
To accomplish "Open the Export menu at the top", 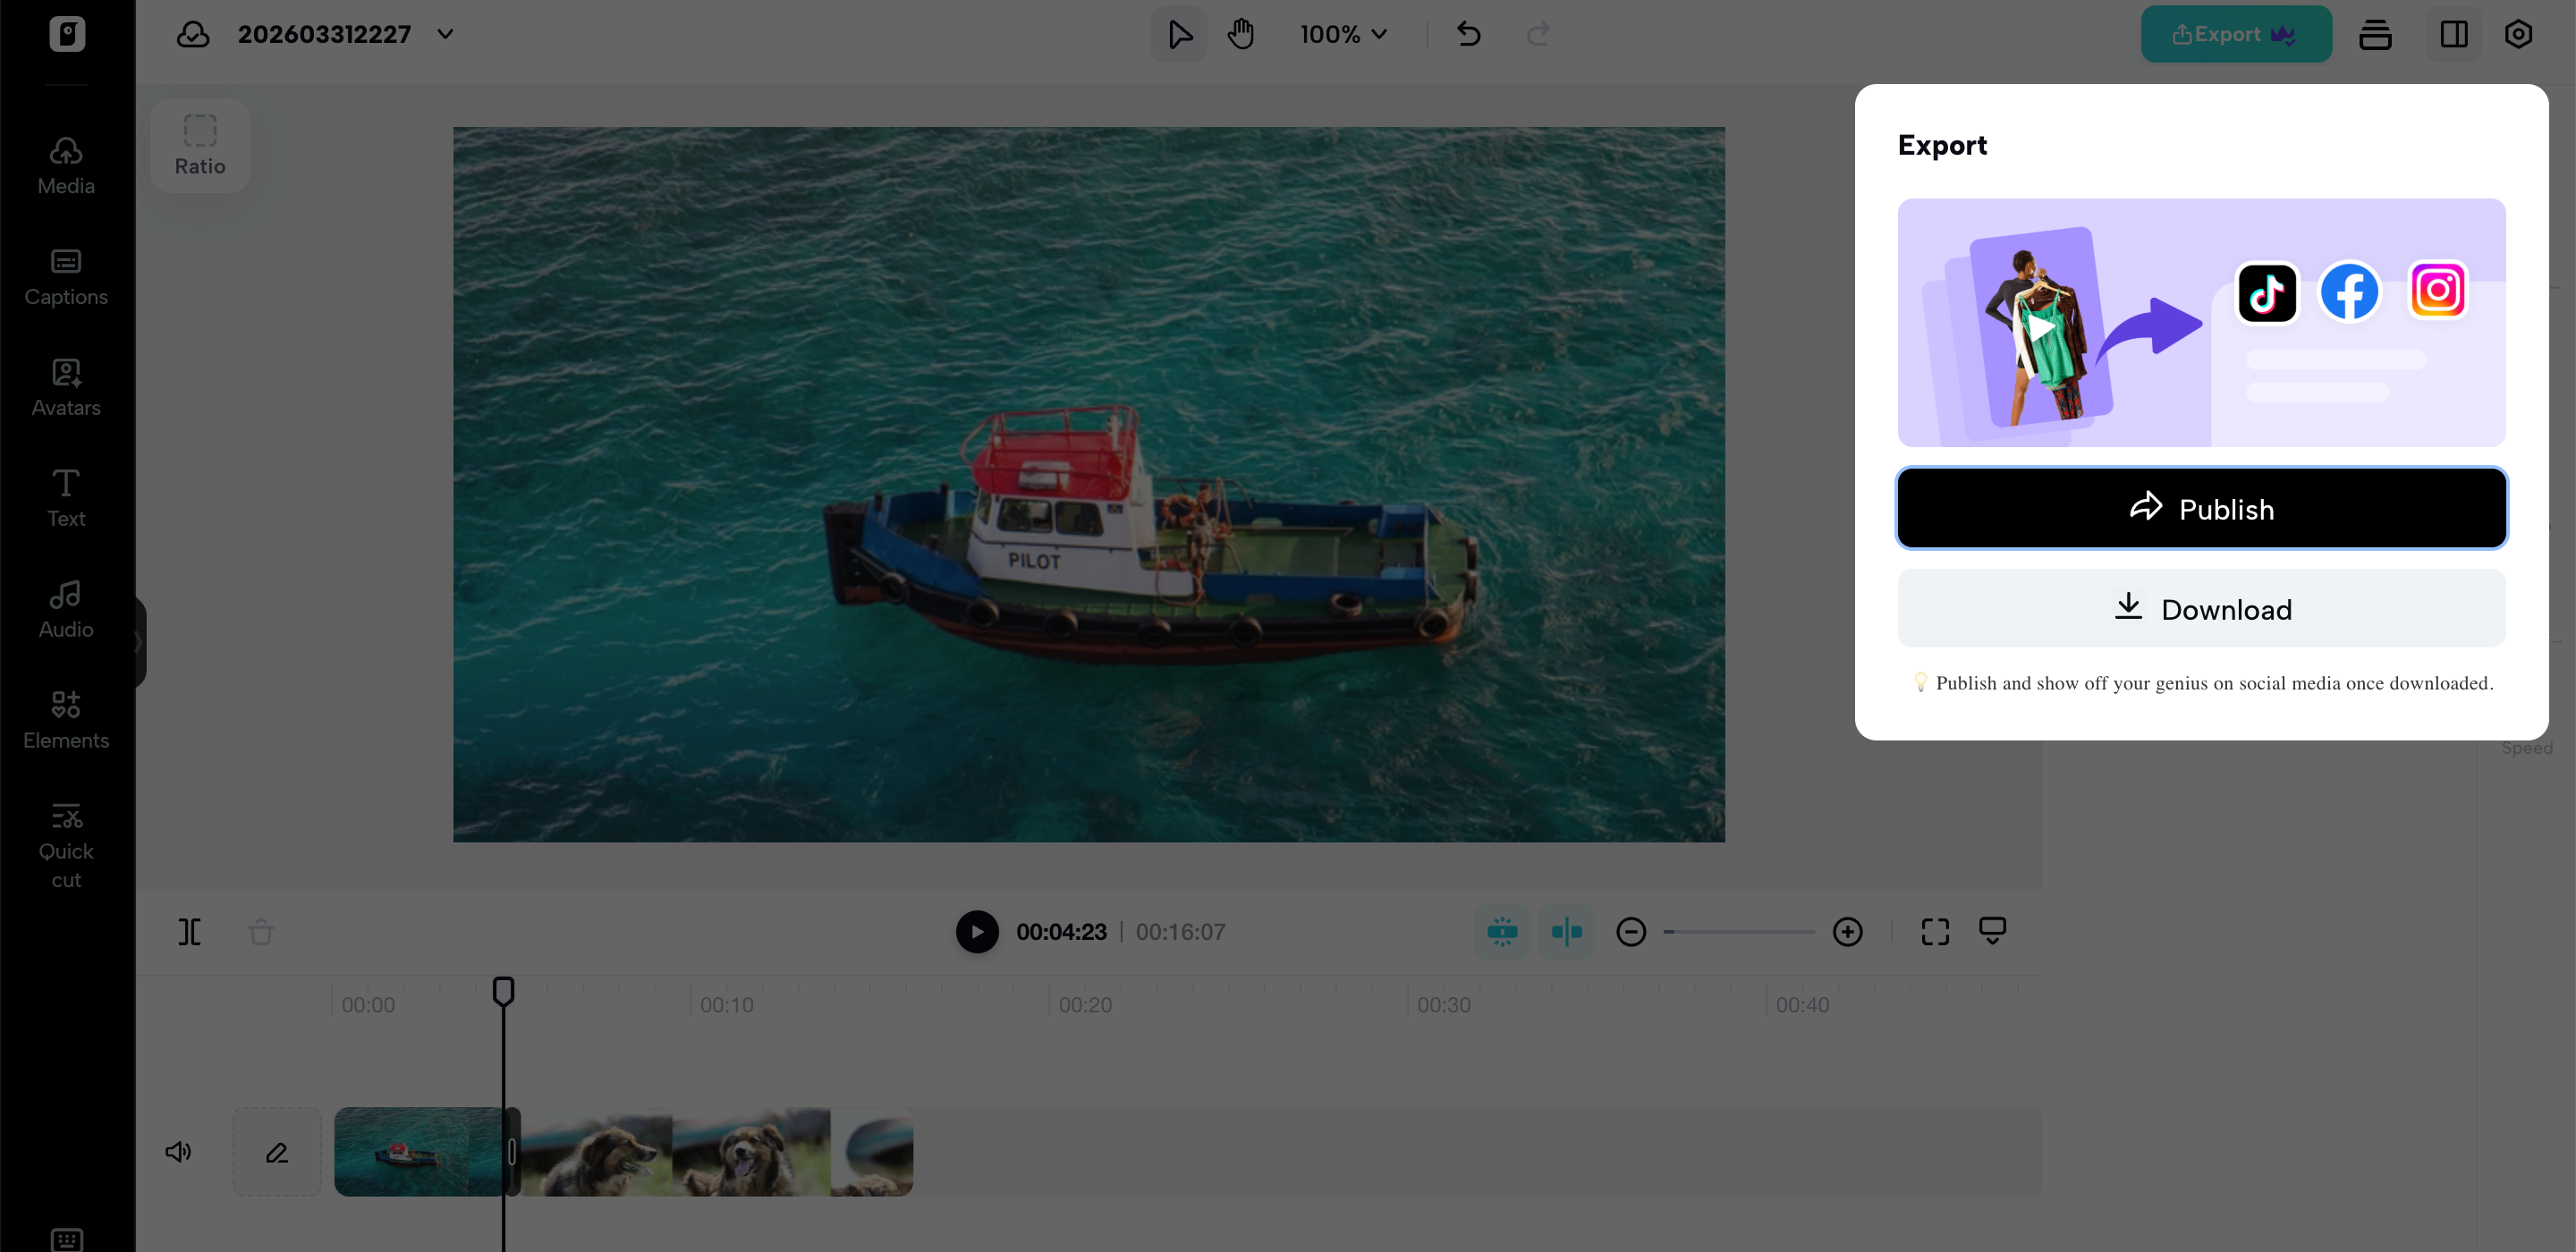I will [x=2235, y=33].
